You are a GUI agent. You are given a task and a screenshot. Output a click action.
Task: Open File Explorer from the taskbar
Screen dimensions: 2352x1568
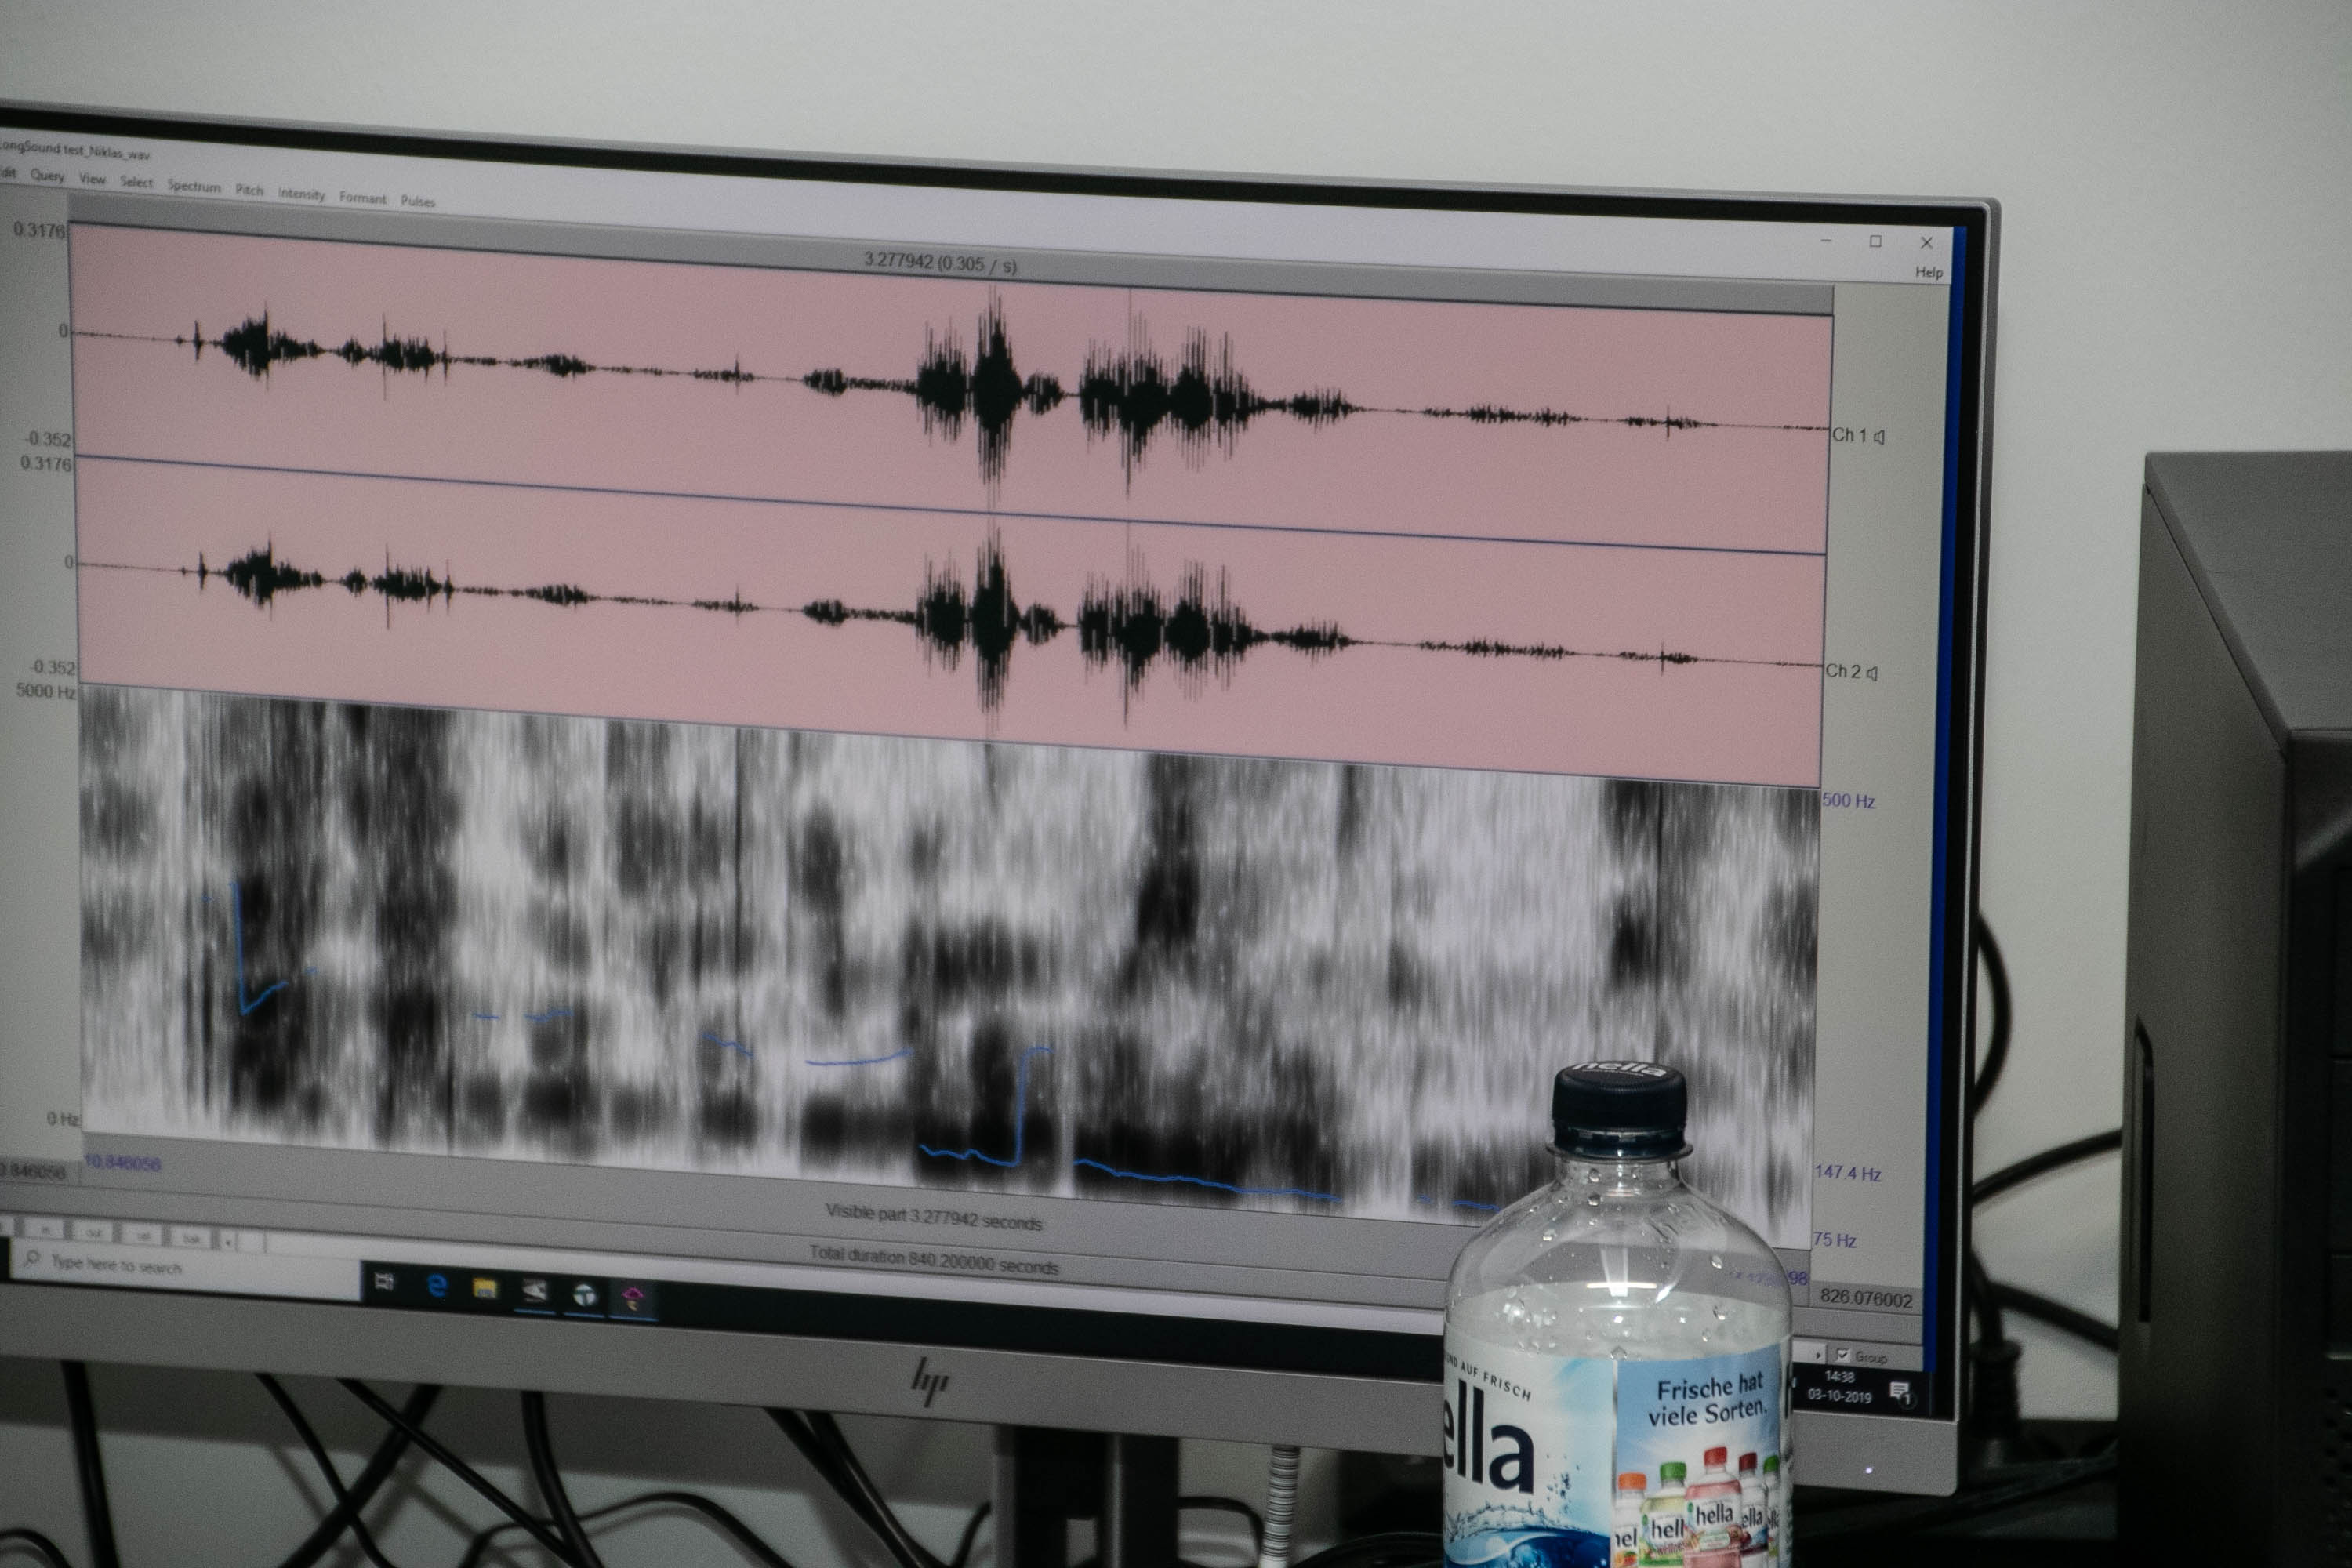click(x=485, y=1288)
